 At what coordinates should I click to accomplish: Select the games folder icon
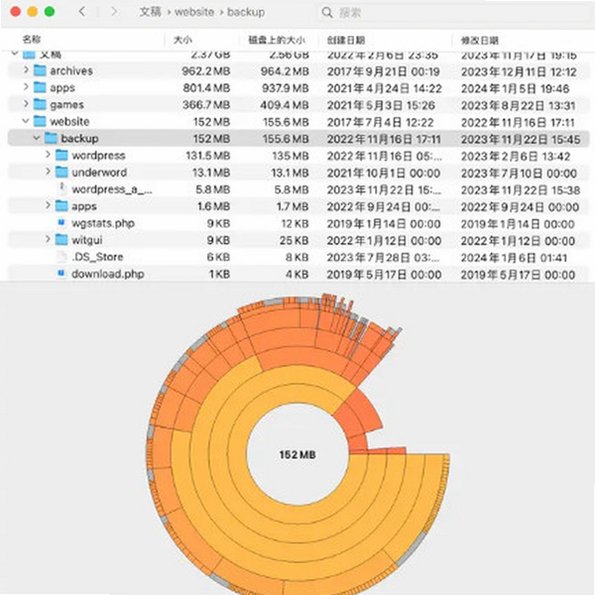tap(39, 104)
